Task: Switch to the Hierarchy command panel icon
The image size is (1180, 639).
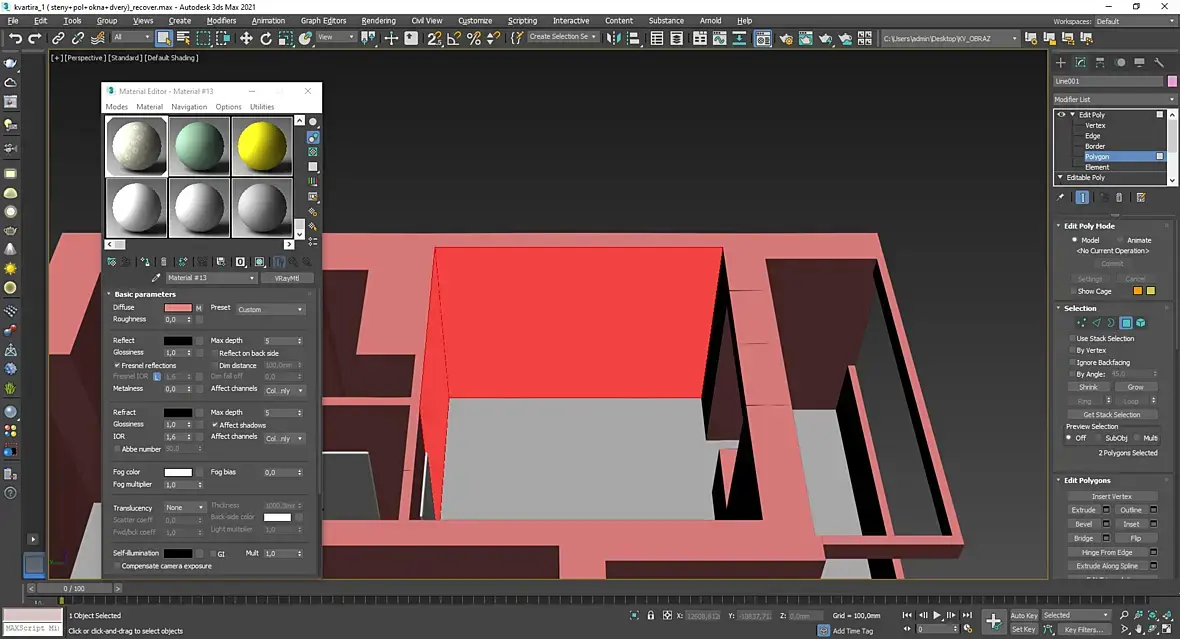Action: click(1100, 62)
